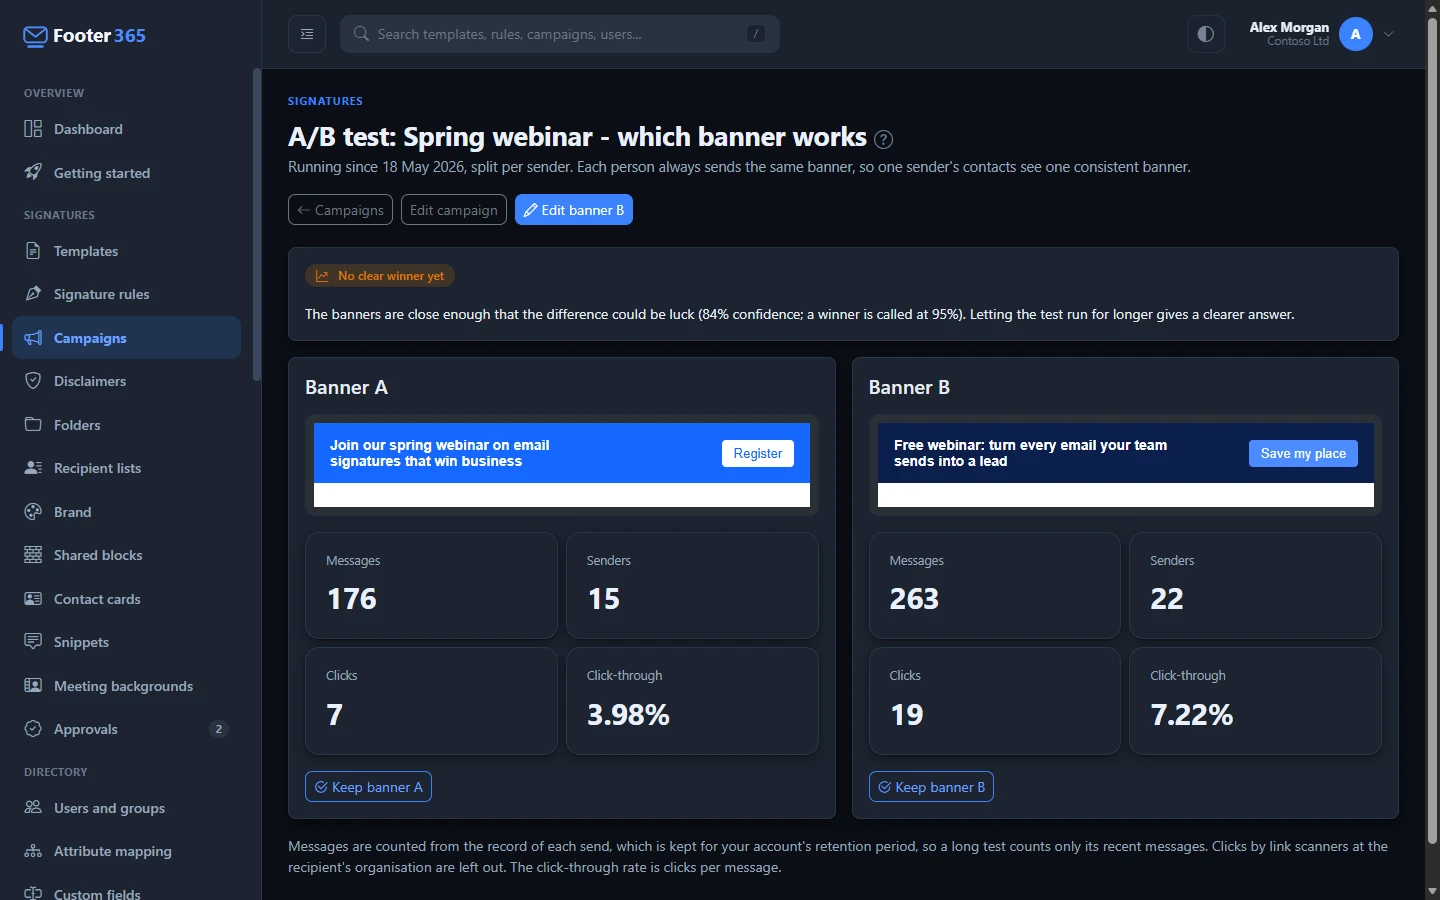Click the Register button in Banner A preview

tap(758, 453)
